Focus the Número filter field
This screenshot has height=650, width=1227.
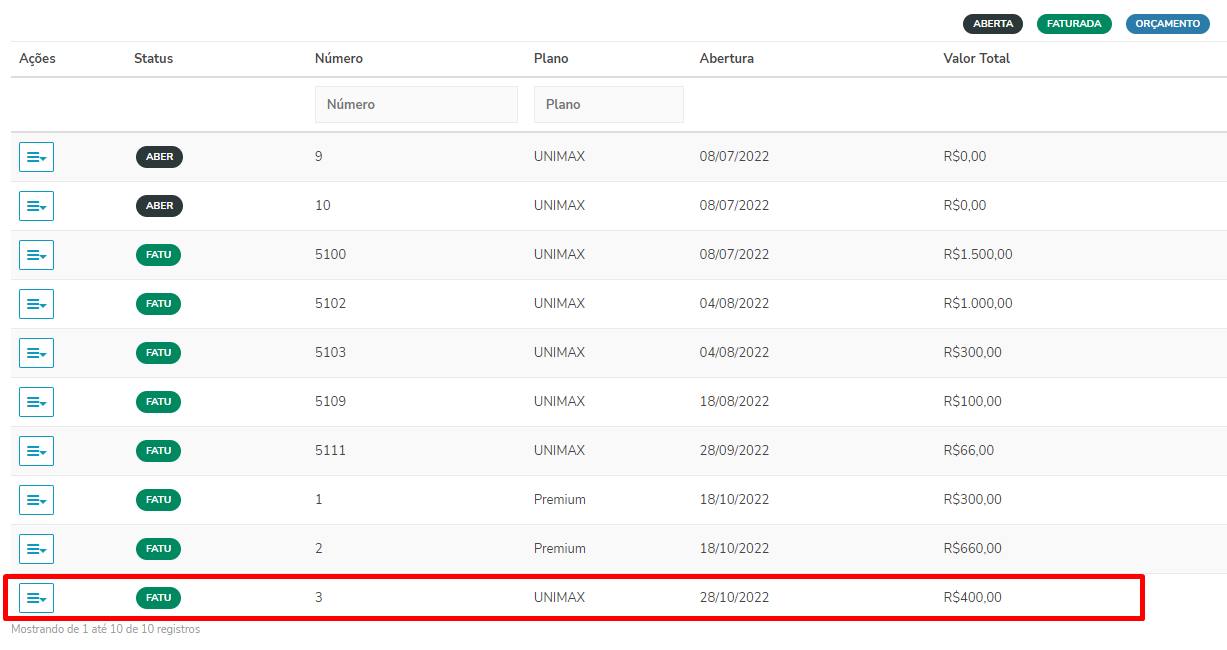[416, 104]
